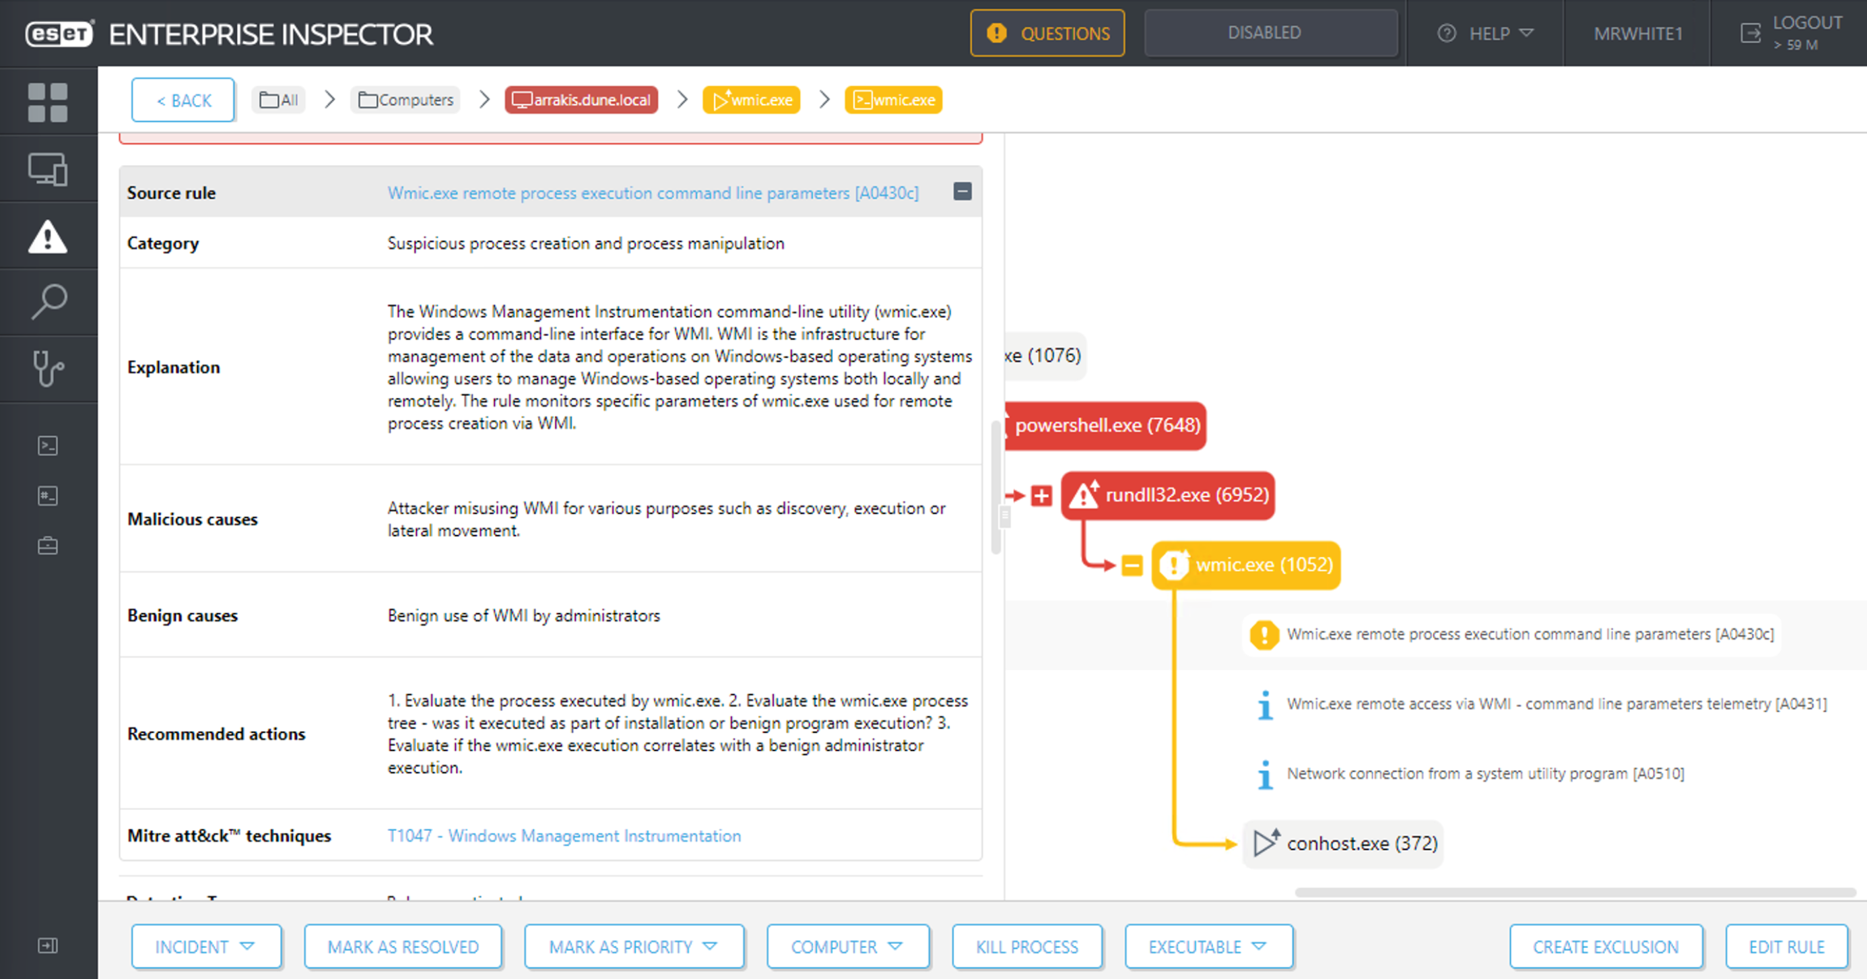The height and width of the screenshot is (979, 1867).
Task: Go to the All breadcrumb
Action: tap(279, 100)
